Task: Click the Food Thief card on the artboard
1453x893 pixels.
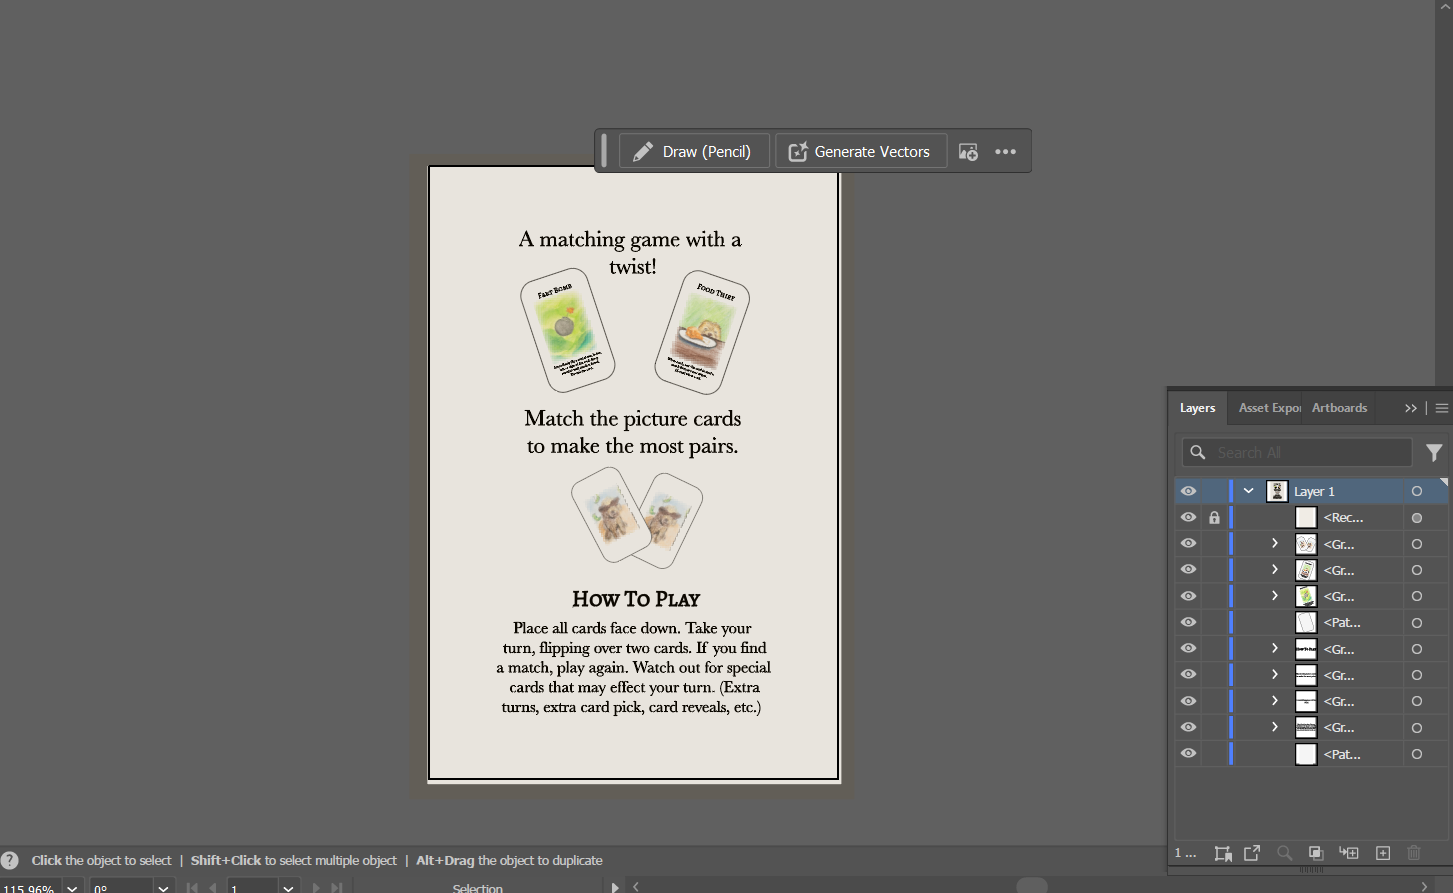Action: (702, 333)
